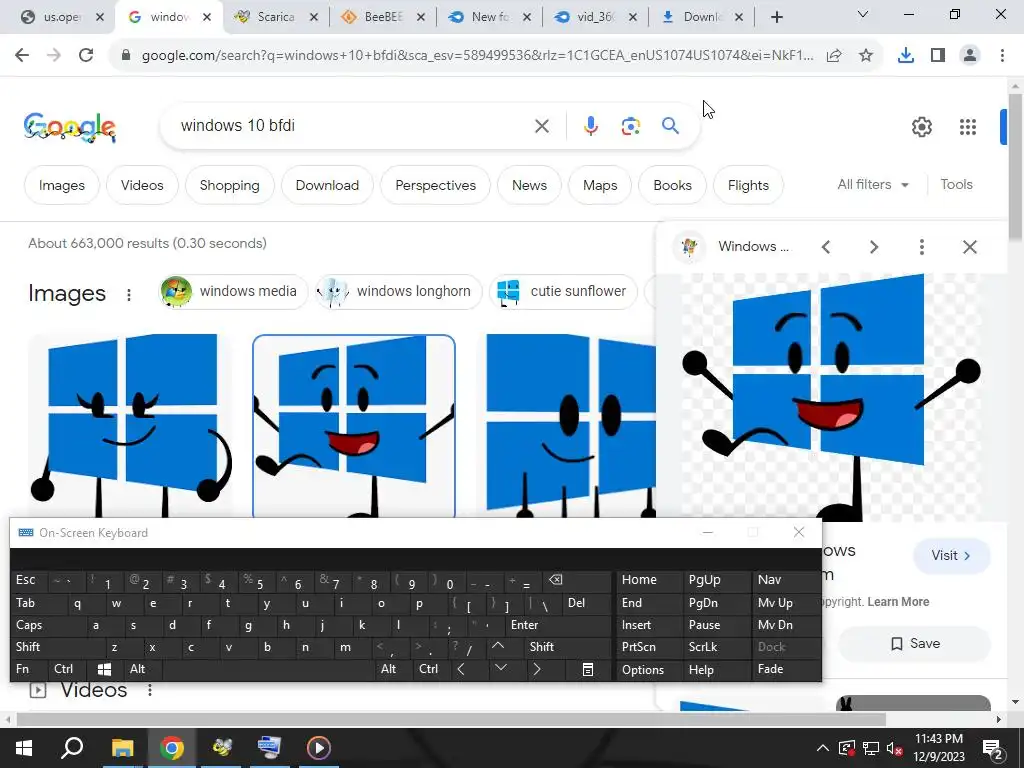Image resolution: width=1024 pixels, height=768 pixels.
Task: Show hidden system tray icons
Action: 822,748
